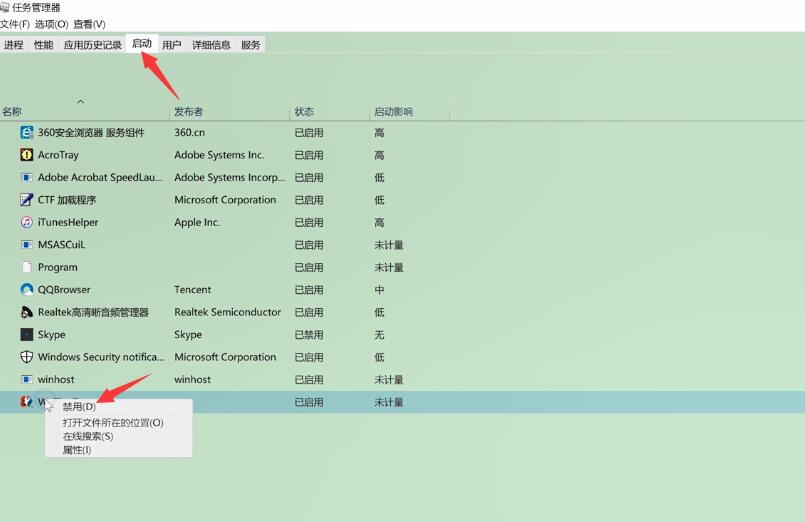
Task: Click the Adobe Acrobat SpeedLauncher icon
Action: click(x=27, y=177)
